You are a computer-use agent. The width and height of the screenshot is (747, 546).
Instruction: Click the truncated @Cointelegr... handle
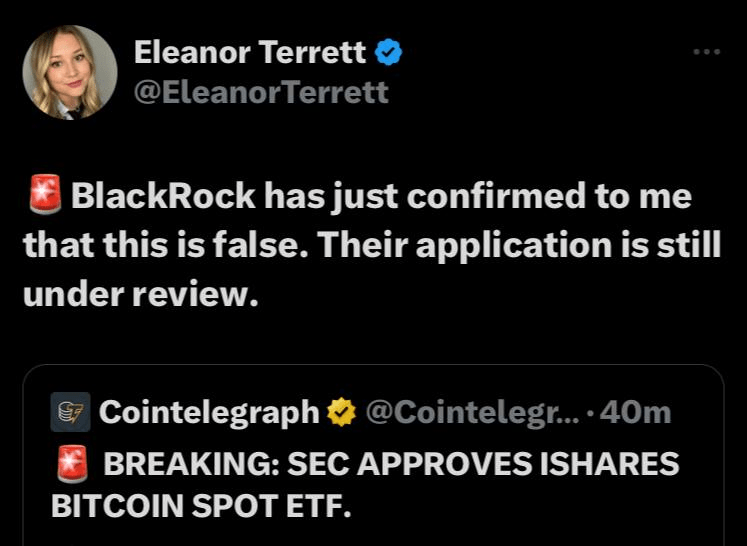[x=473, y=412]
